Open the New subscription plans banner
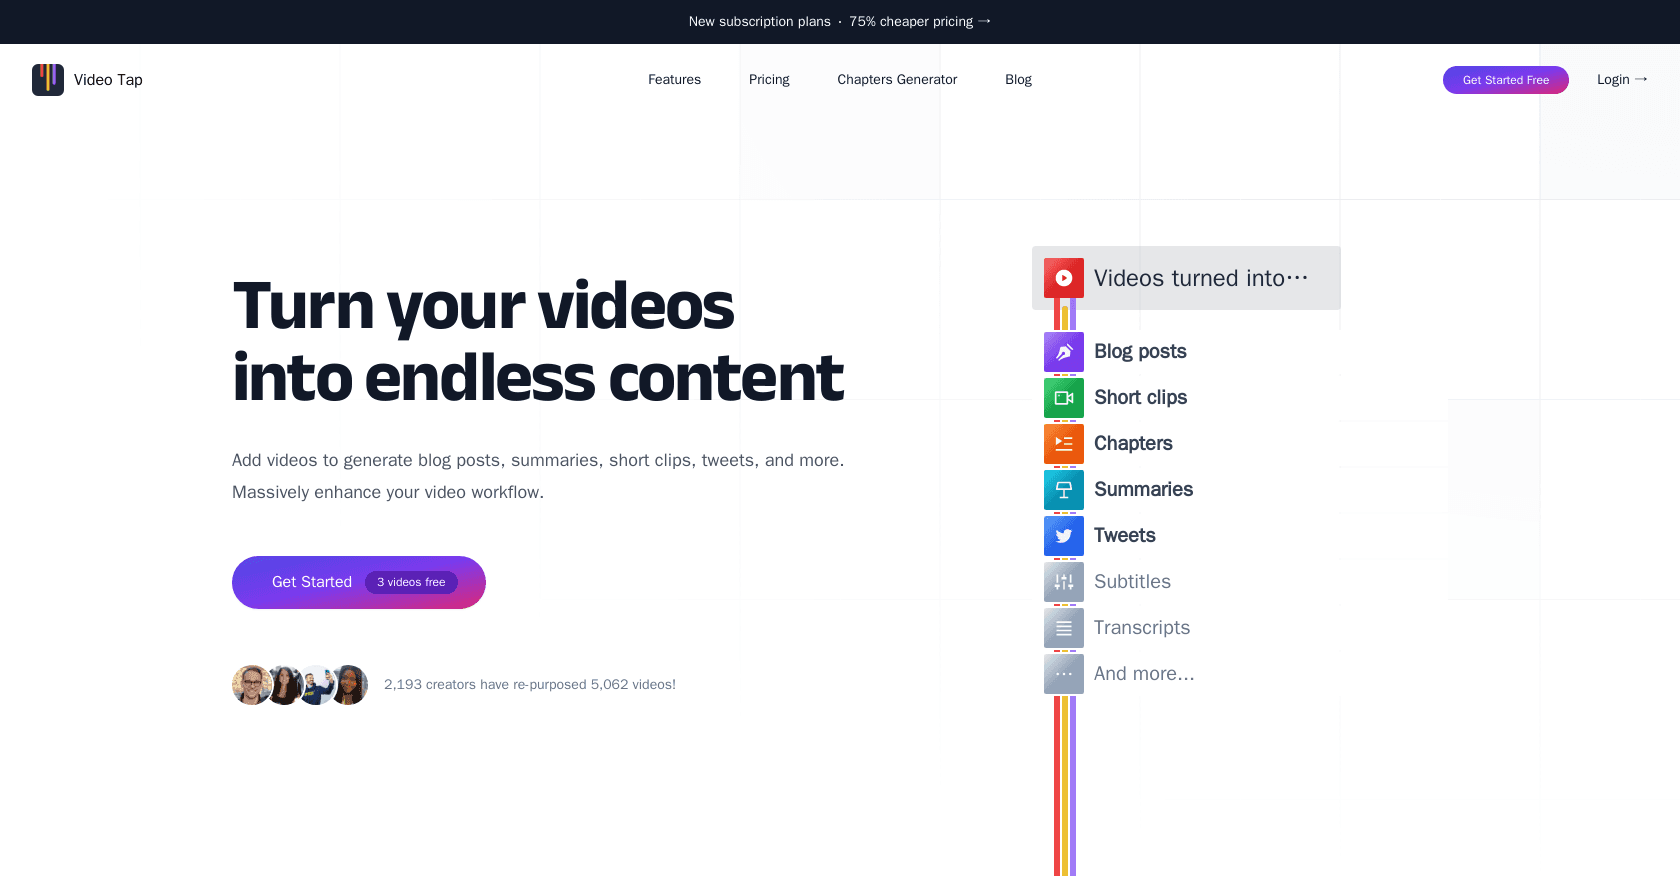 pos(840,22)
